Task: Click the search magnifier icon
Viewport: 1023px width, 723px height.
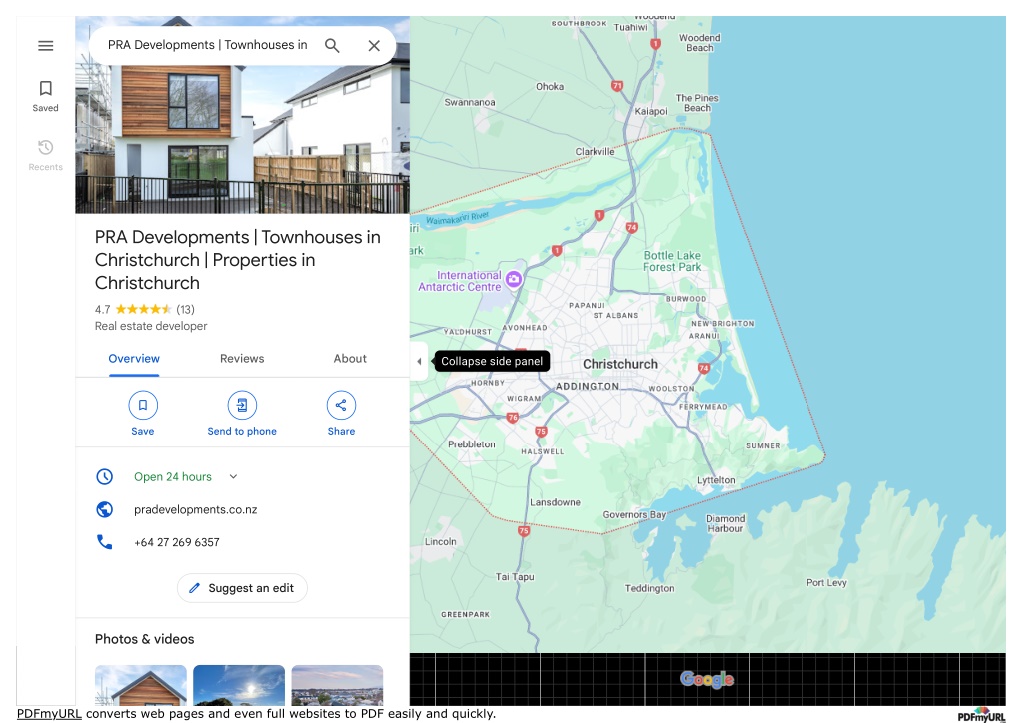Action: pos(332,46)
